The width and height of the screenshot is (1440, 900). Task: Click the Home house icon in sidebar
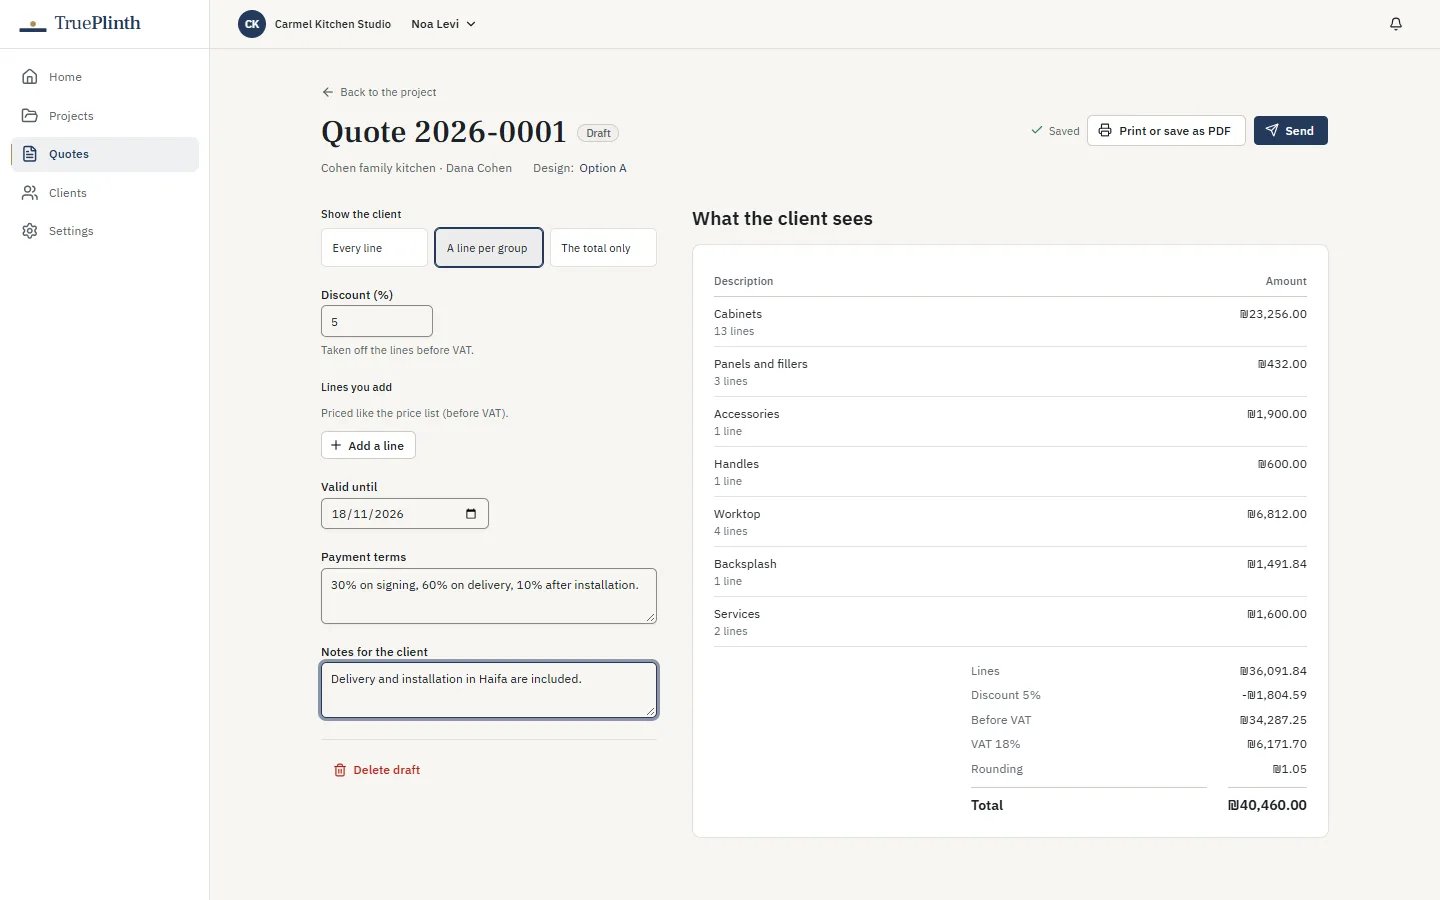30,77
